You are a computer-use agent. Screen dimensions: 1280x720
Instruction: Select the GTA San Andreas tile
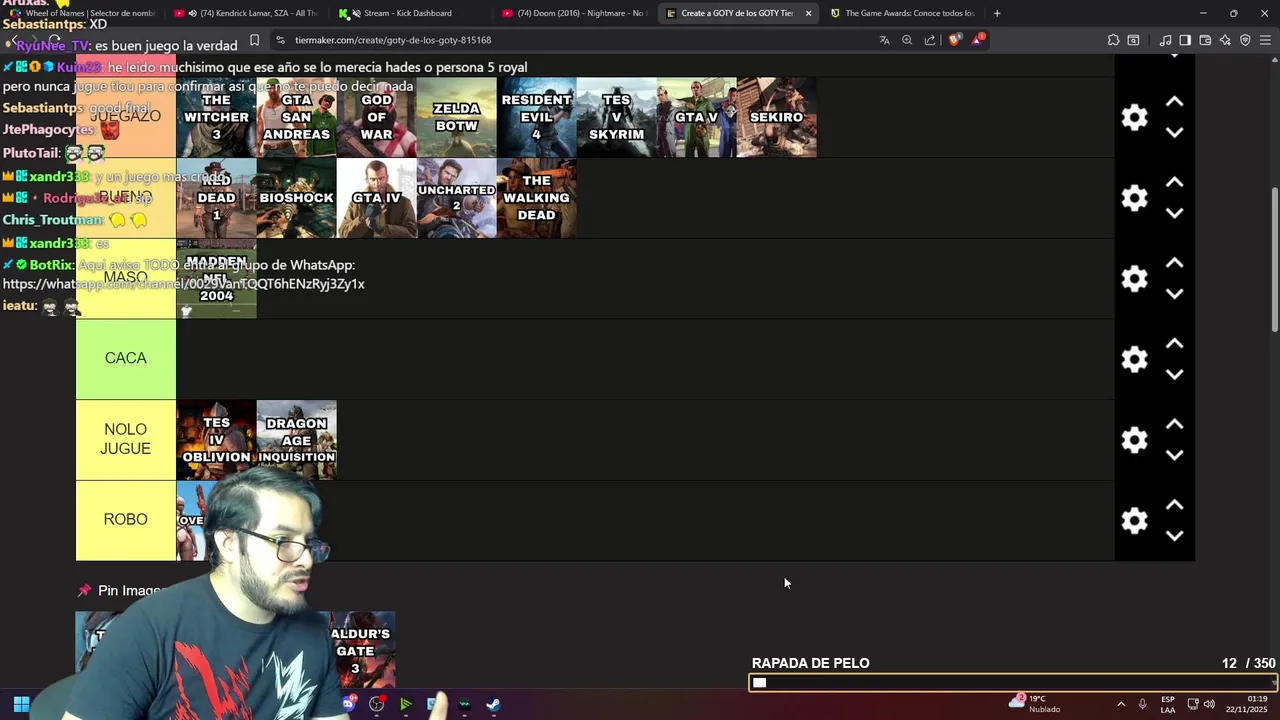[296, 117]
